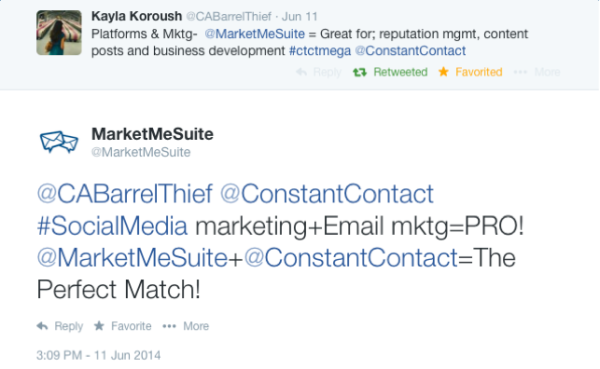Open @ConstantContact mention in Kayla's tweet

(410, 51)
